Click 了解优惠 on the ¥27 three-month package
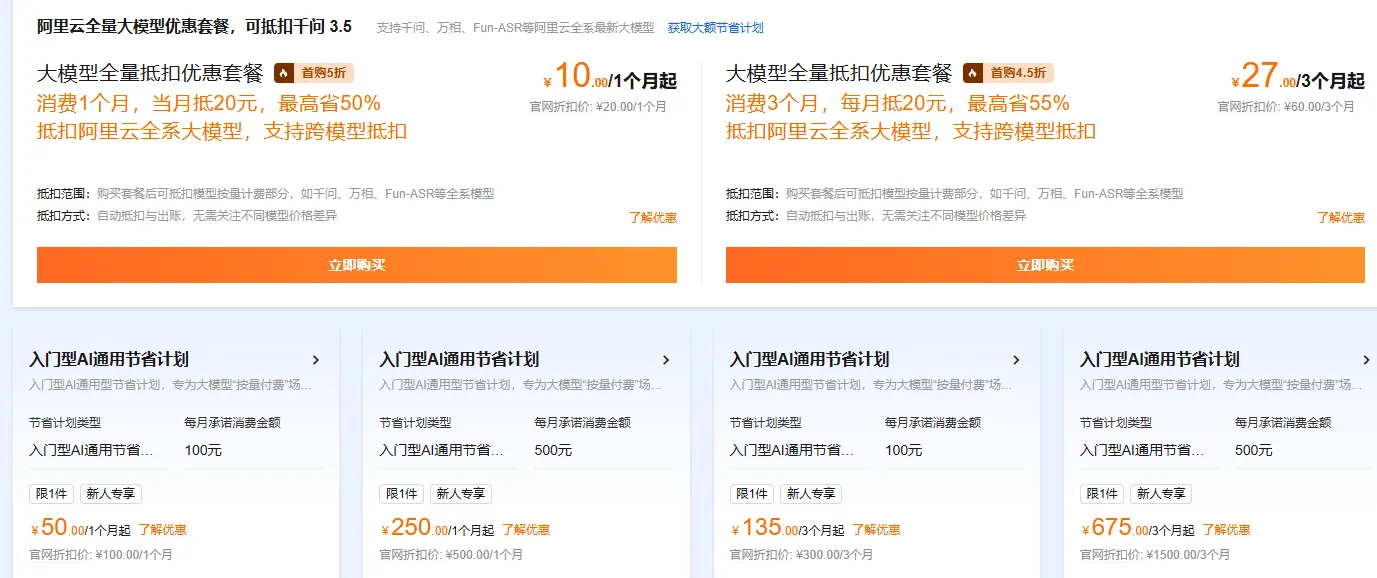1377x578 pixels. coord(1341,219)
